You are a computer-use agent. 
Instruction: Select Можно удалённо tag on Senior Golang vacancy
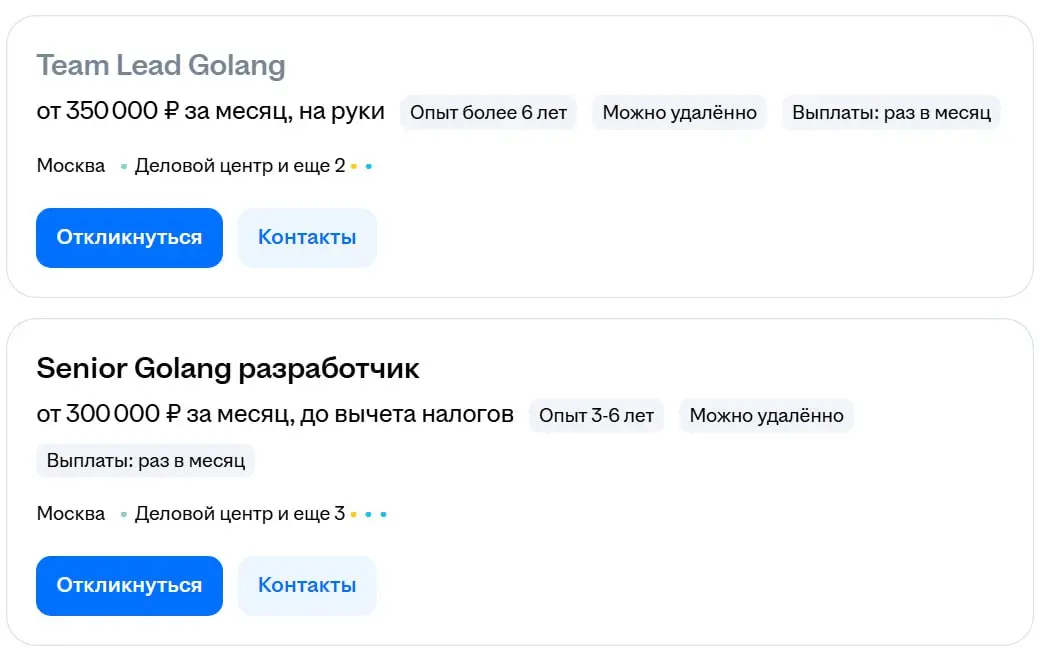[x=767, y=415]
